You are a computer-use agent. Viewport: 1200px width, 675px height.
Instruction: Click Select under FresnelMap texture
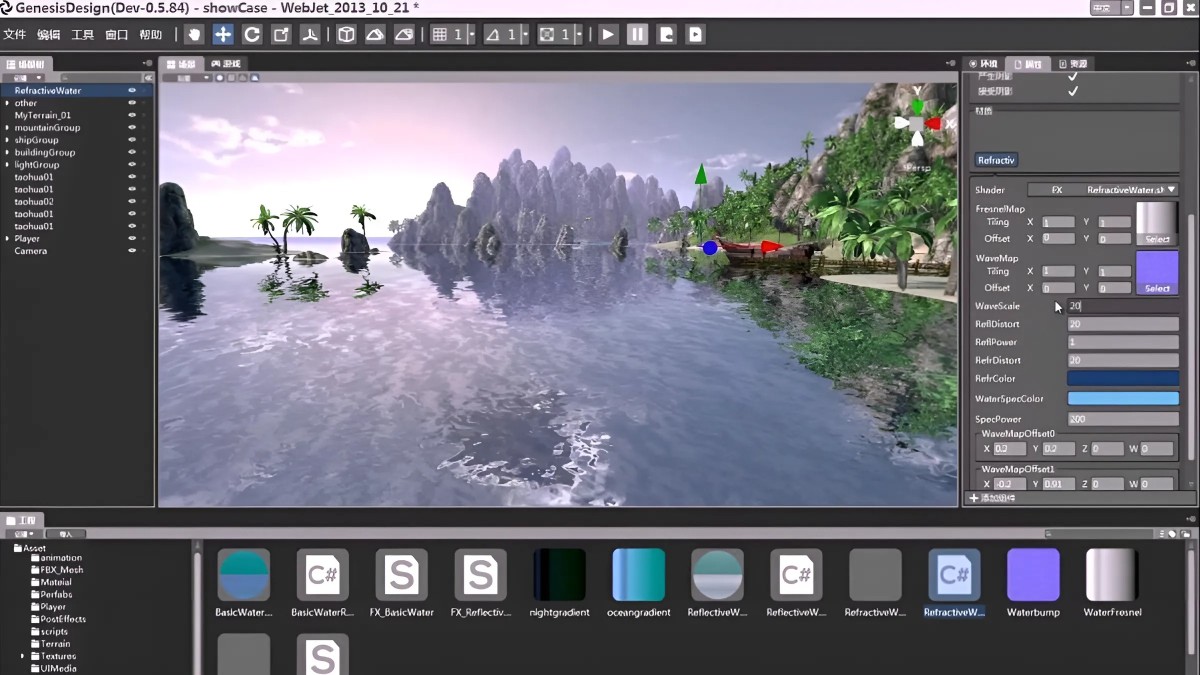pos(1157,239)
